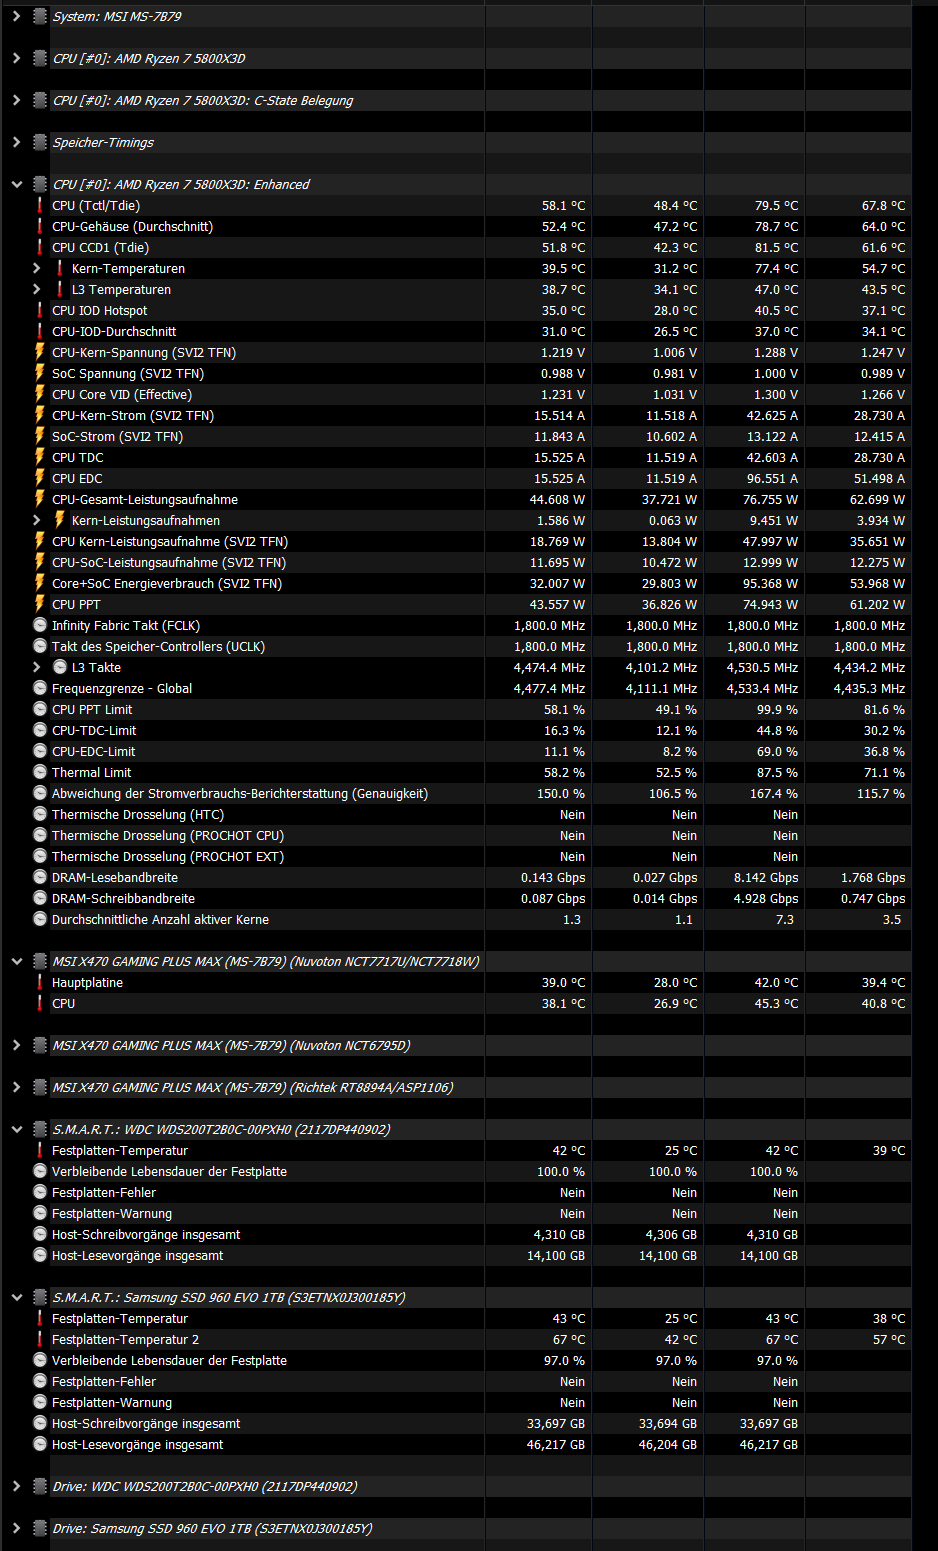Screen dimensions: 938x1551
Task: Click lightning icon of CPU-Gesamt-Leistungsaufnahme
Action: click(40, 499)
